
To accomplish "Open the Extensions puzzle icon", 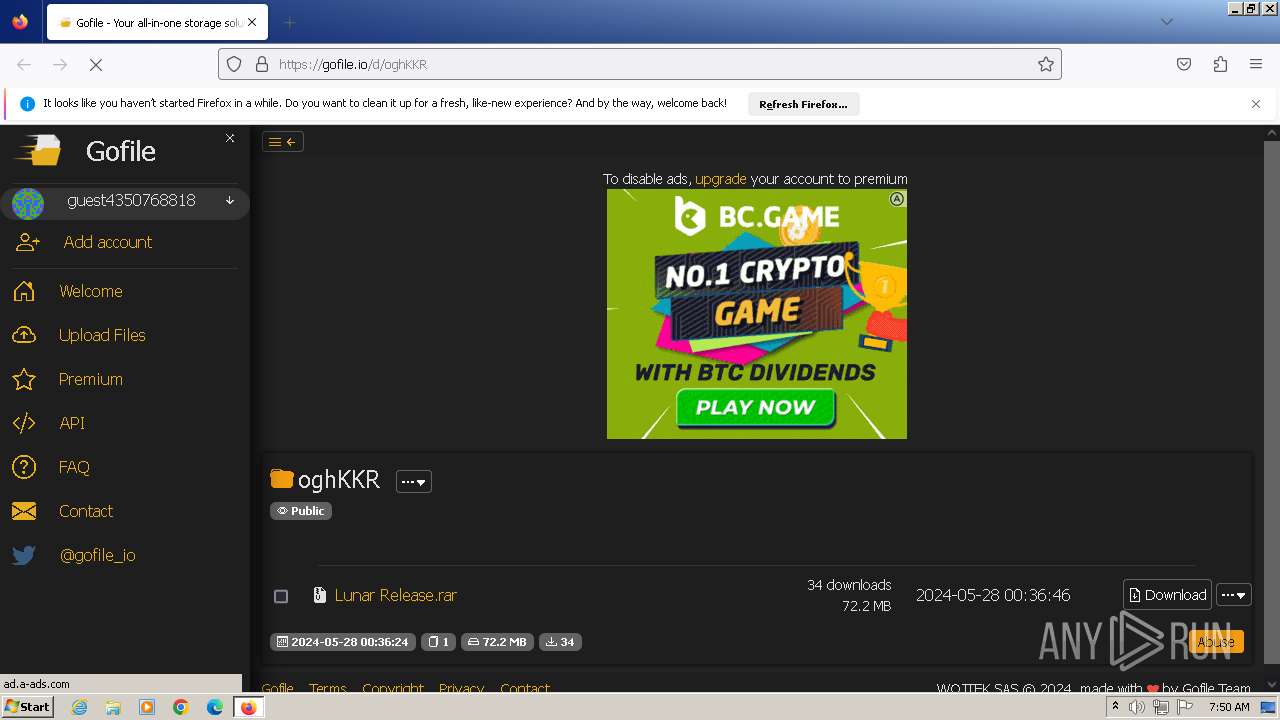I will click(1220, 64).
